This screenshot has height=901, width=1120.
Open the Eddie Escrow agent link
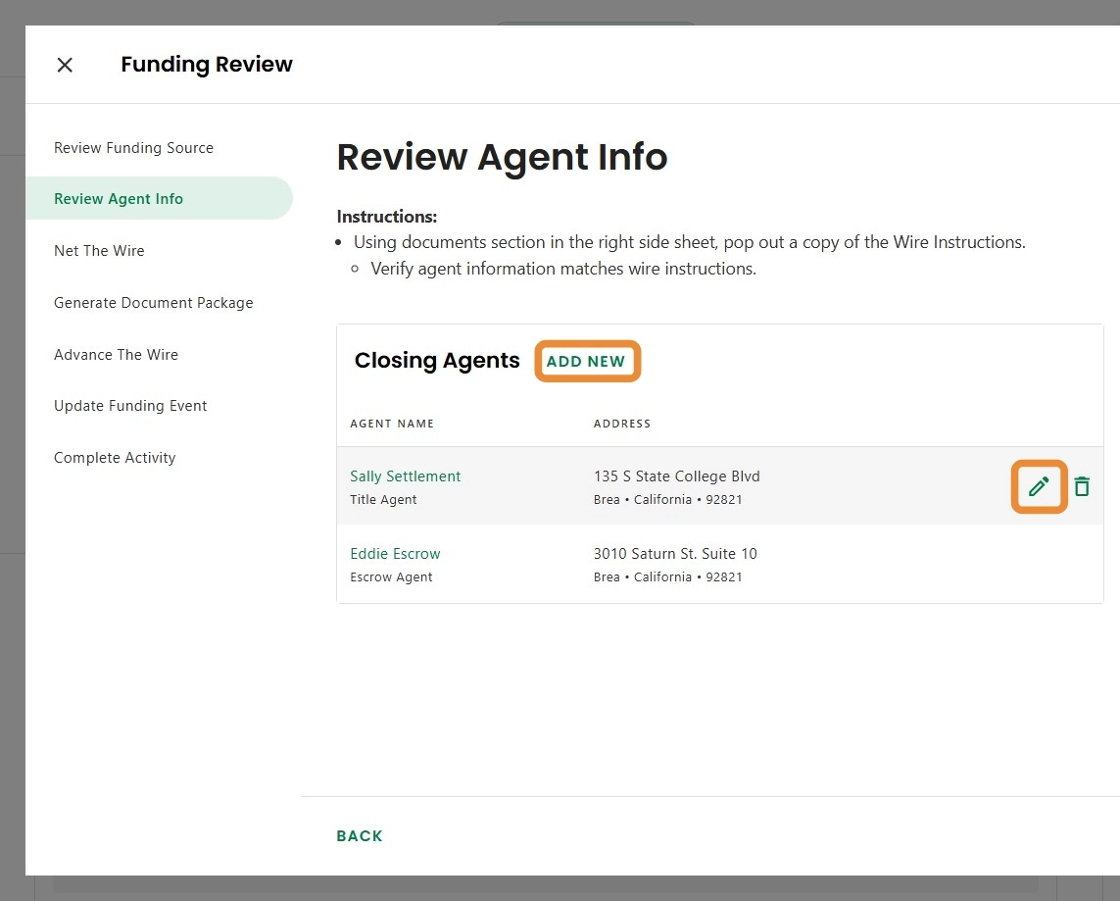[x=395, y=554]
